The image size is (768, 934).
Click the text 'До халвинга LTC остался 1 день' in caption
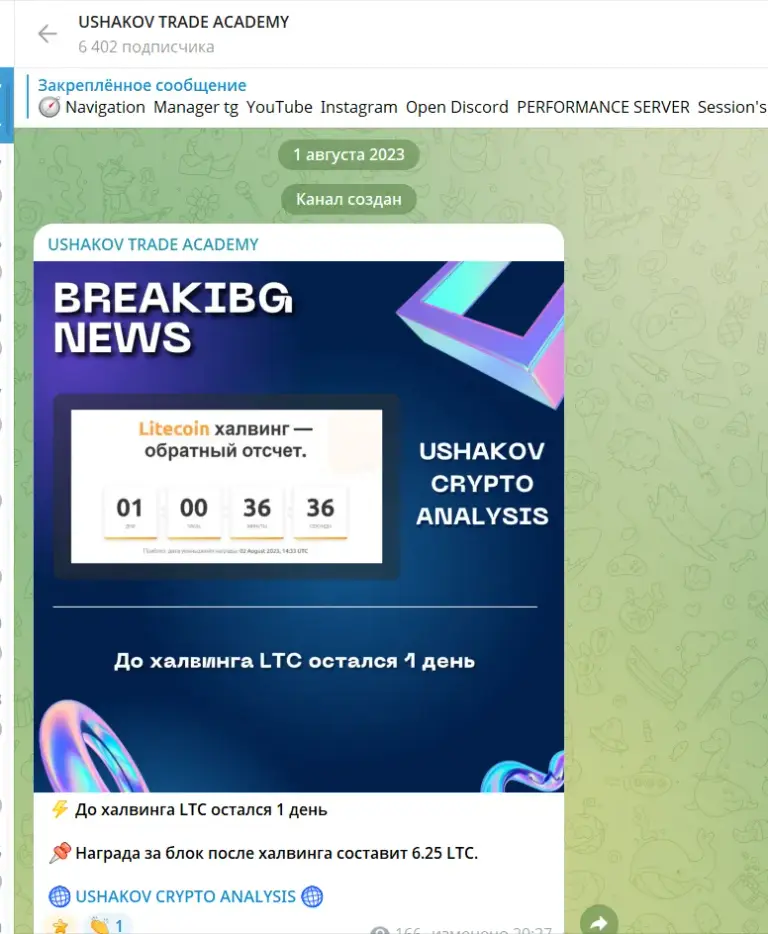pyautogui.click(x=201, y=810)
